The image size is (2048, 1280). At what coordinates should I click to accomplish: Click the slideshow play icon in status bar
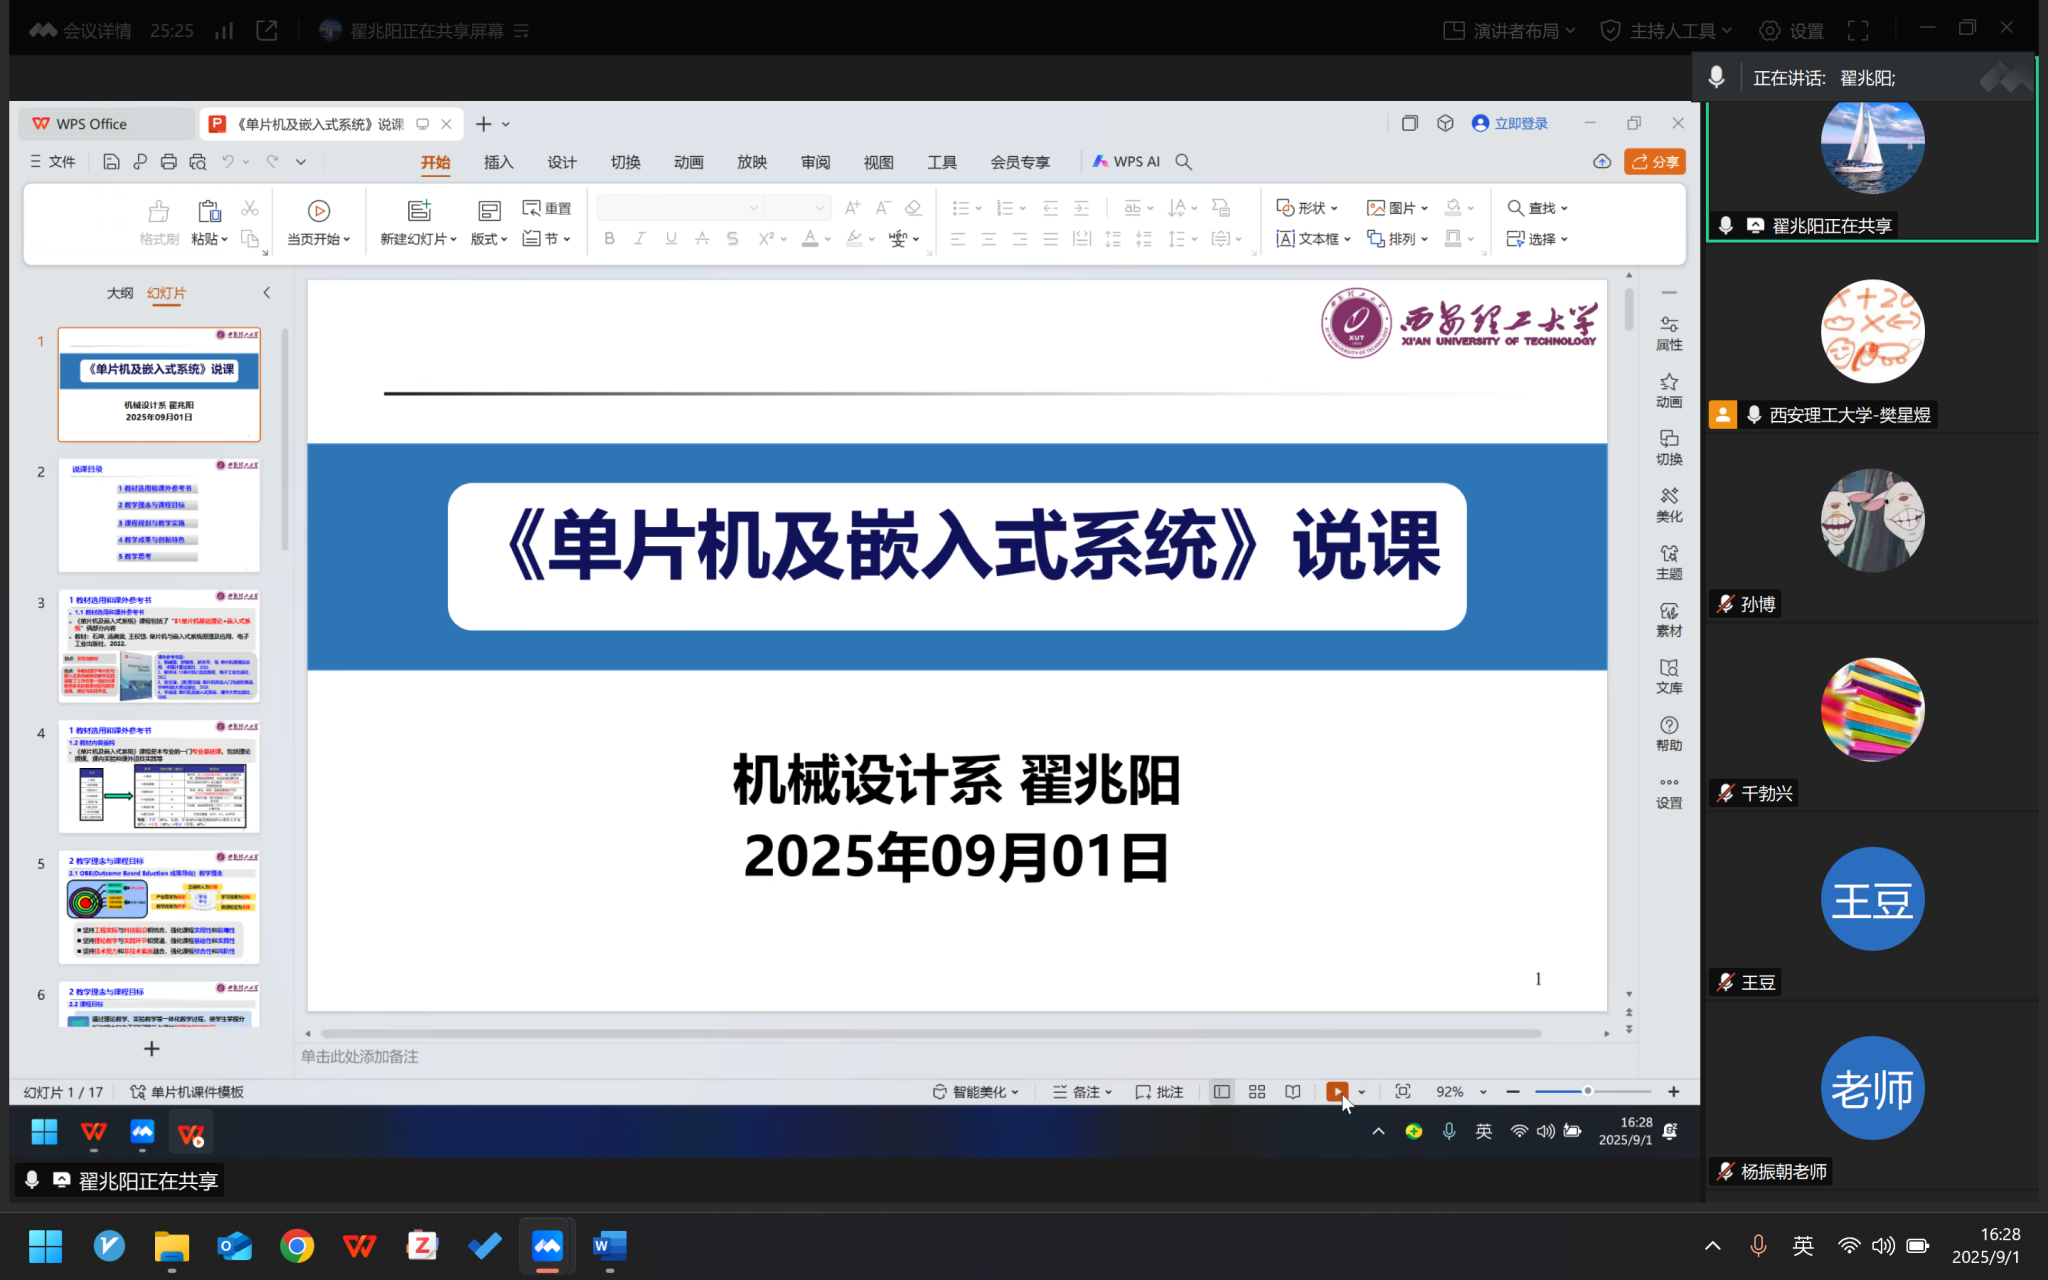tap(1337, 1092)
